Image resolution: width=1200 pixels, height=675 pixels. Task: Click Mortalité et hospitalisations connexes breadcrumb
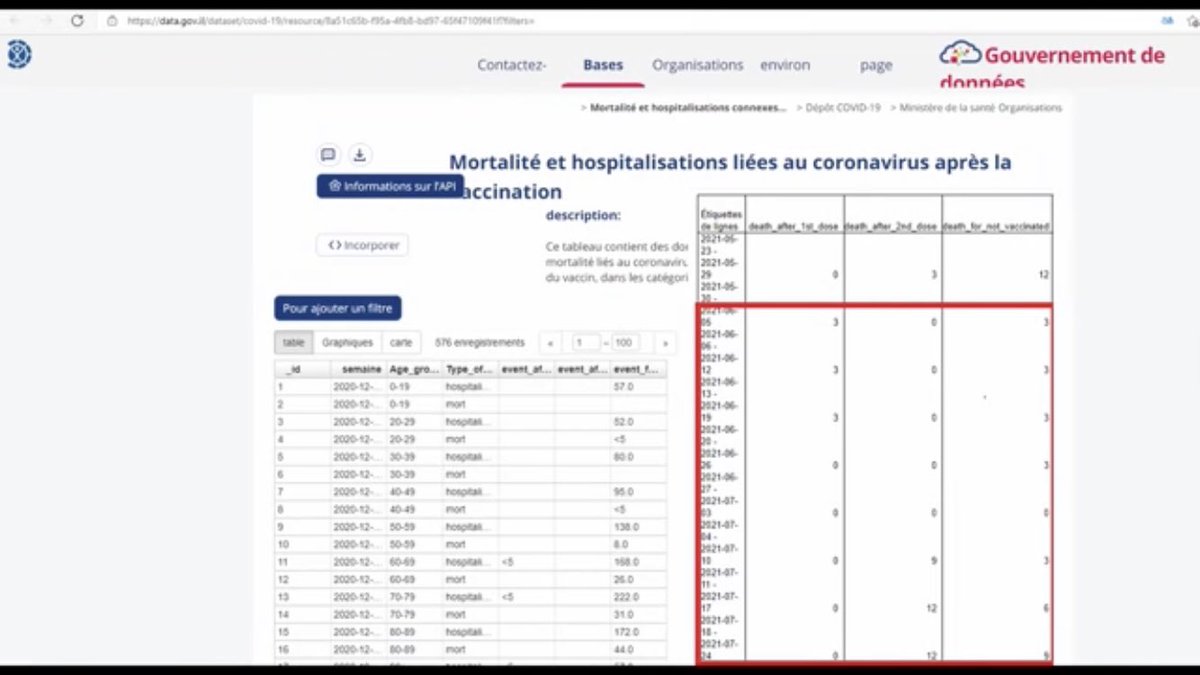click(x=688, y=108)
